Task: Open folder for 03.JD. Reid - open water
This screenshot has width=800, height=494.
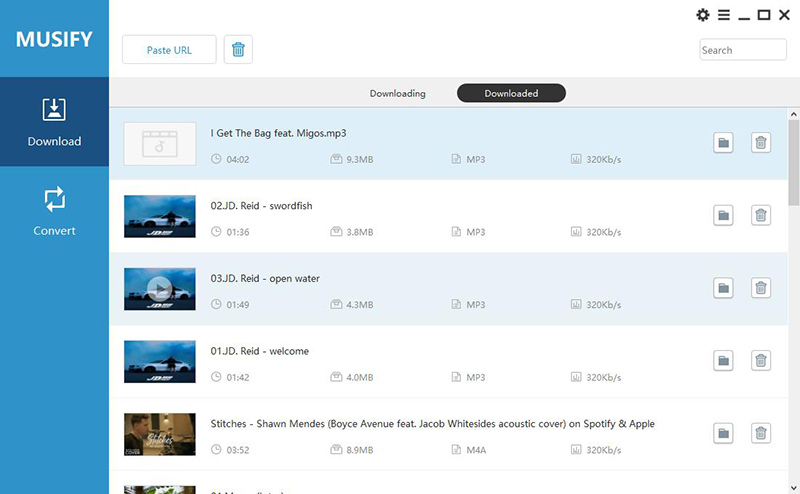Action: coord(723,288)
